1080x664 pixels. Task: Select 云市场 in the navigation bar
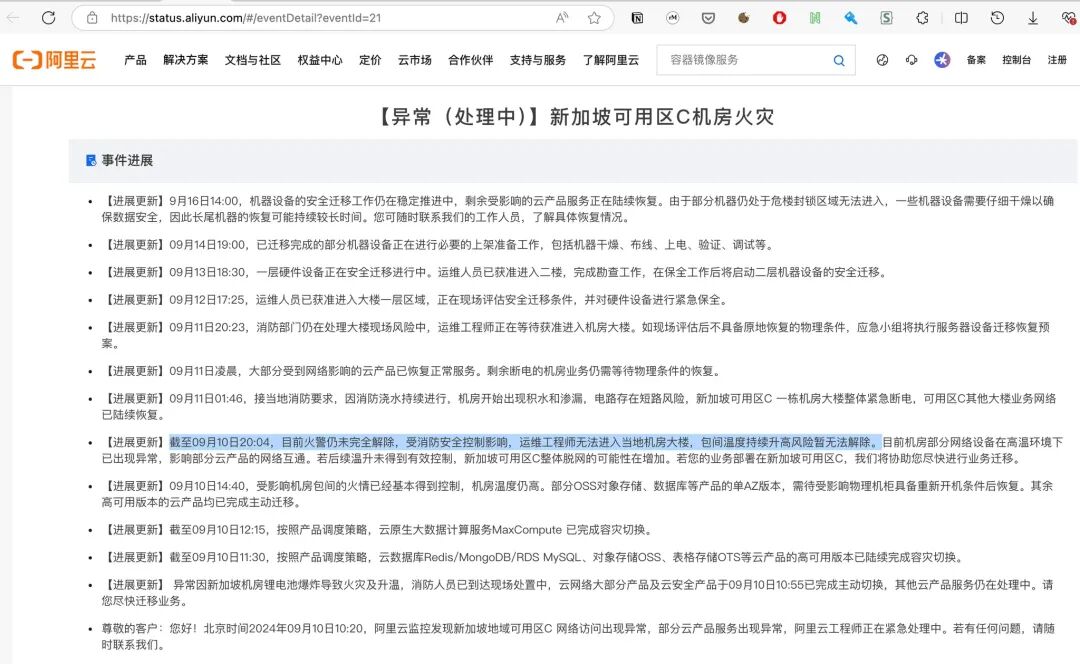tap(415, 60)
